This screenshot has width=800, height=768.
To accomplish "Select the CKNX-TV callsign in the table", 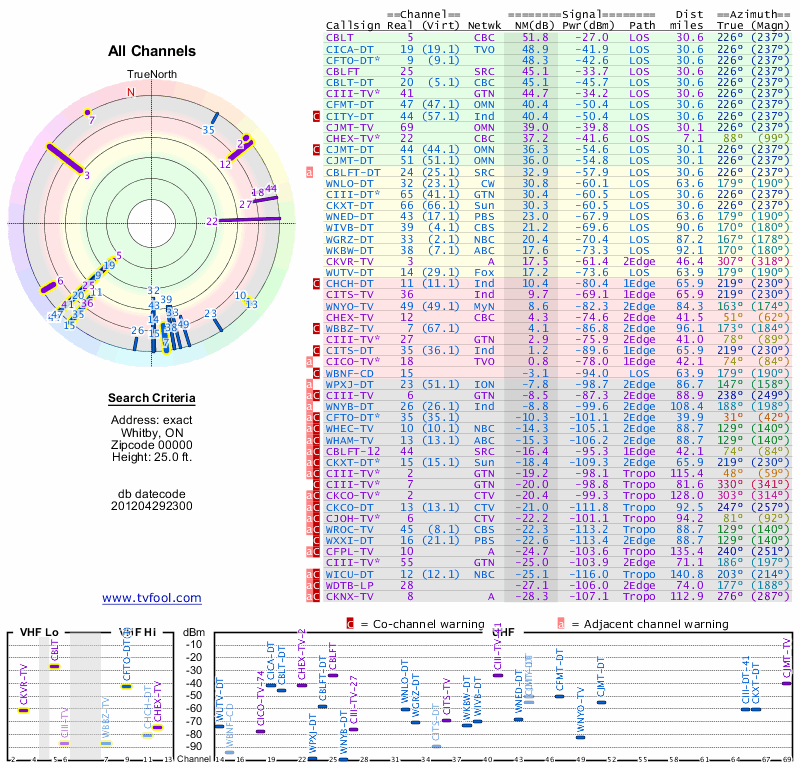I will click(x=350, y=596).
